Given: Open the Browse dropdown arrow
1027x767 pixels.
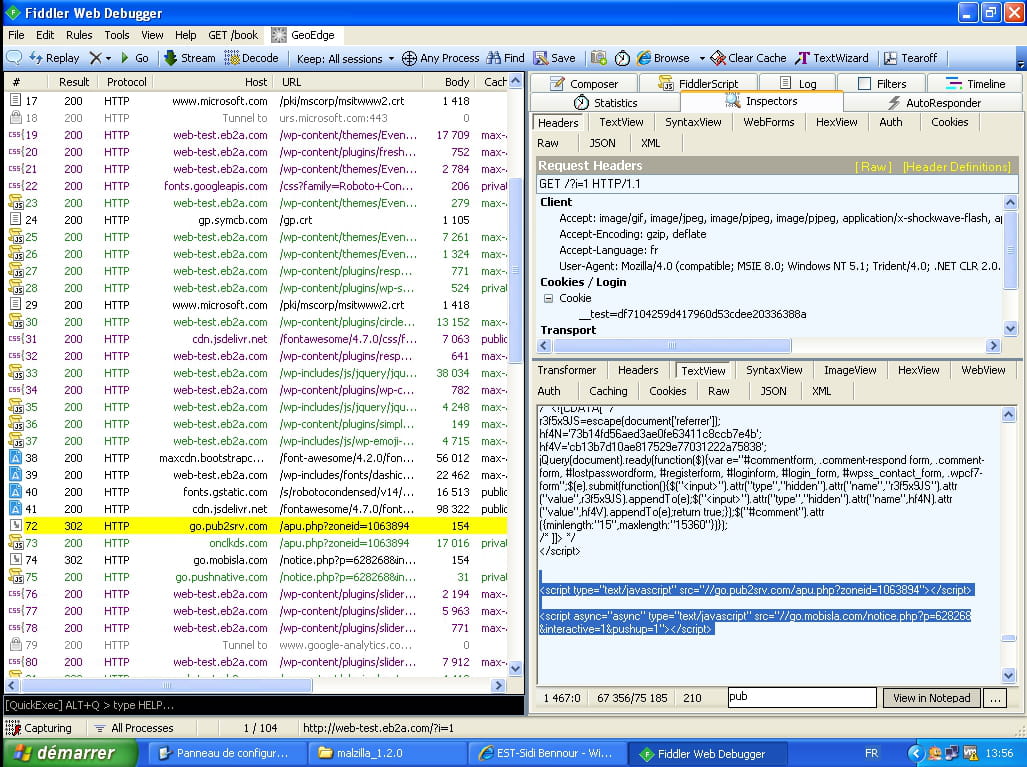Looking at the screenshot, I should (x=701, y=58).
